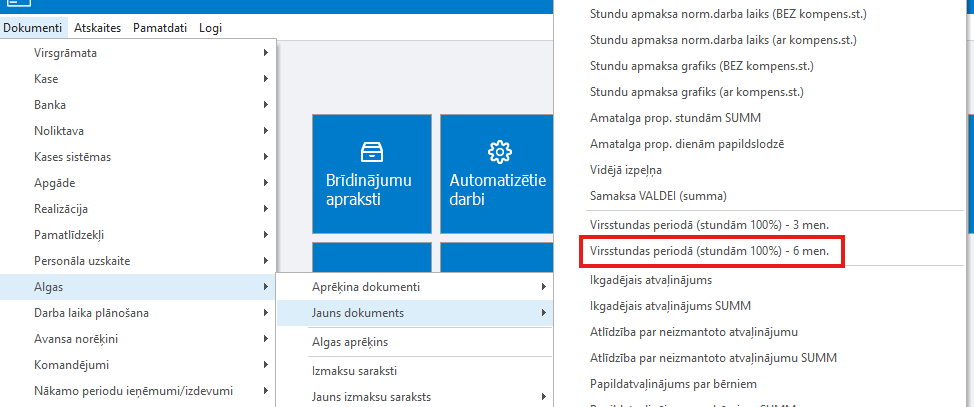The width and height of the screenshot is (974, 407).
Task: Open the Brīdinājumu apraksti tile
Action: (371, 173)
